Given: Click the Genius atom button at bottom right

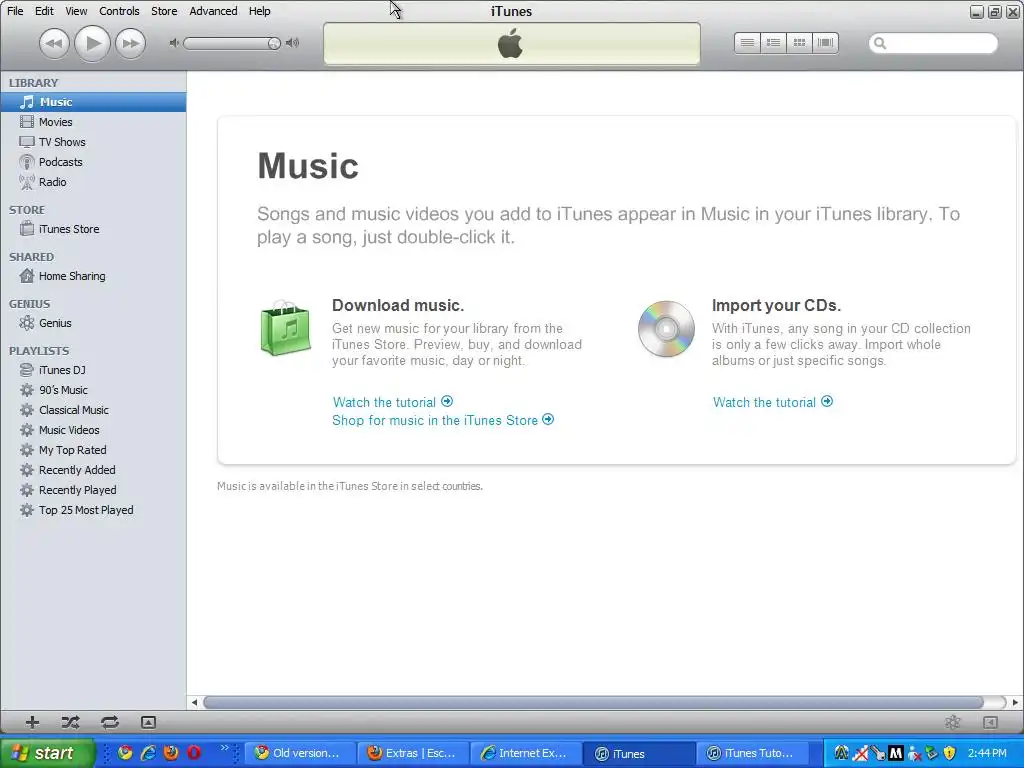Looking at the screenshot, I should (953, 722).
